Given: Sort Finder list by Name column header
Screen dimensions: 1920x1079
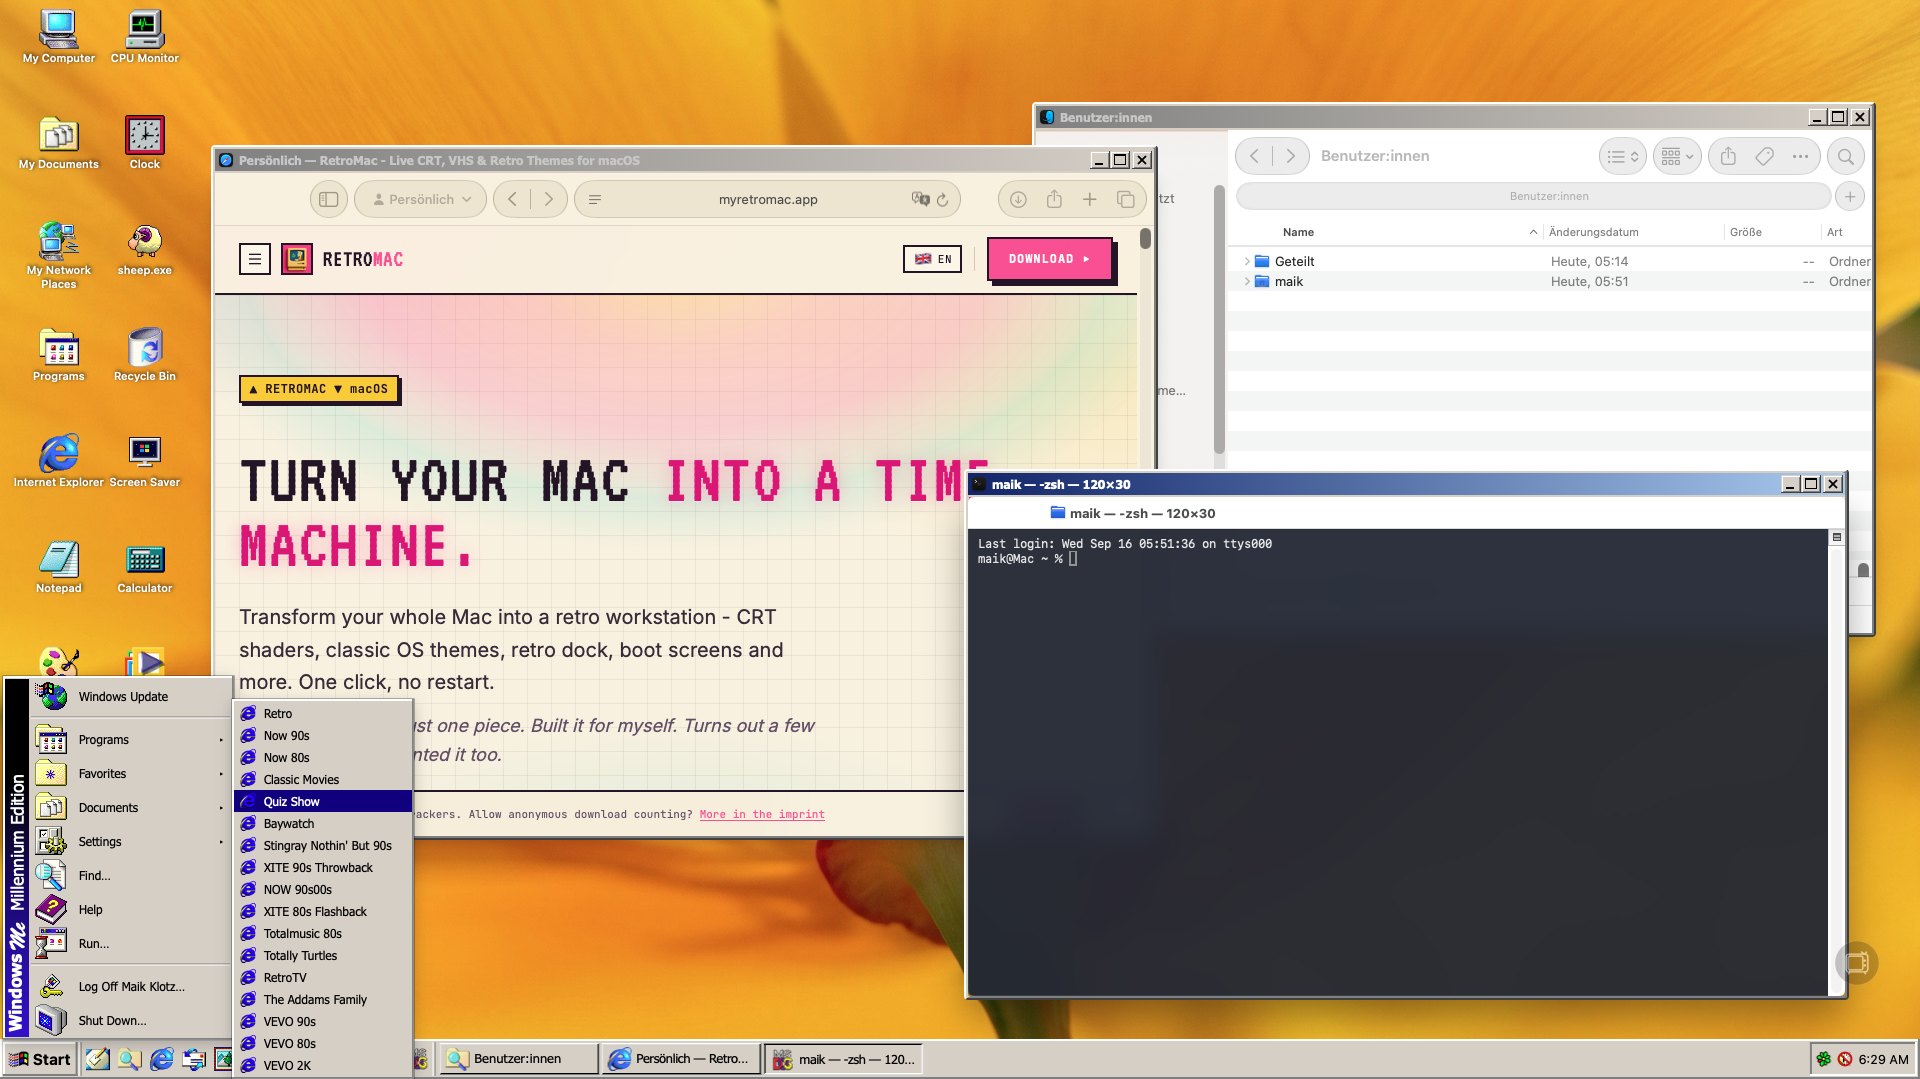Looking at the screenshot, I should click(x=1298, y=232).
